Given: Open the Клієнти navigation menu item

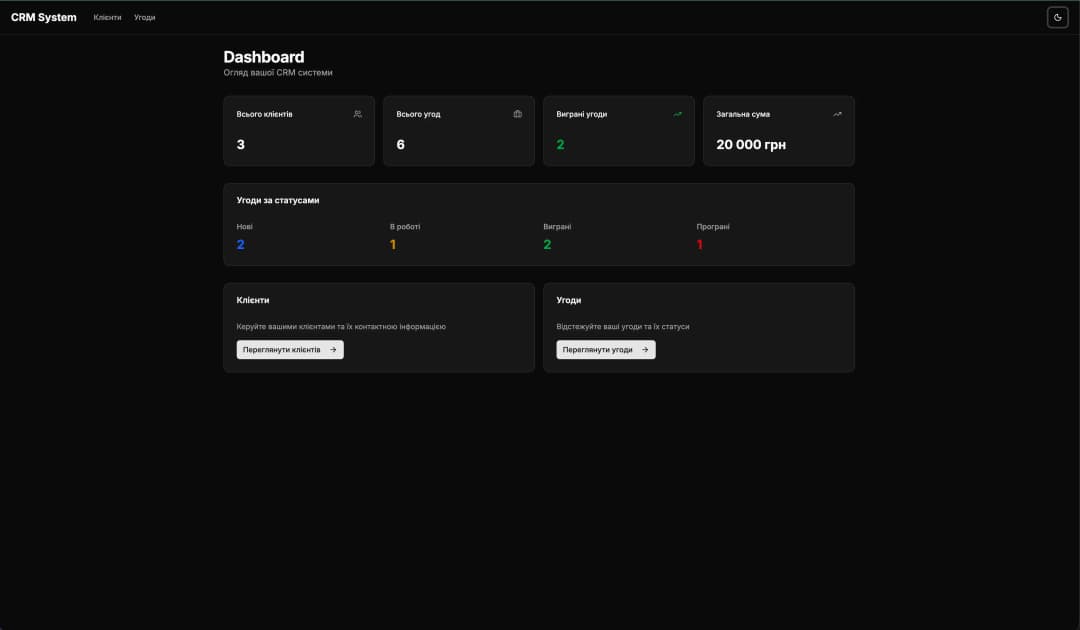Looking at the screenshot, I should [x=107, y=17].
